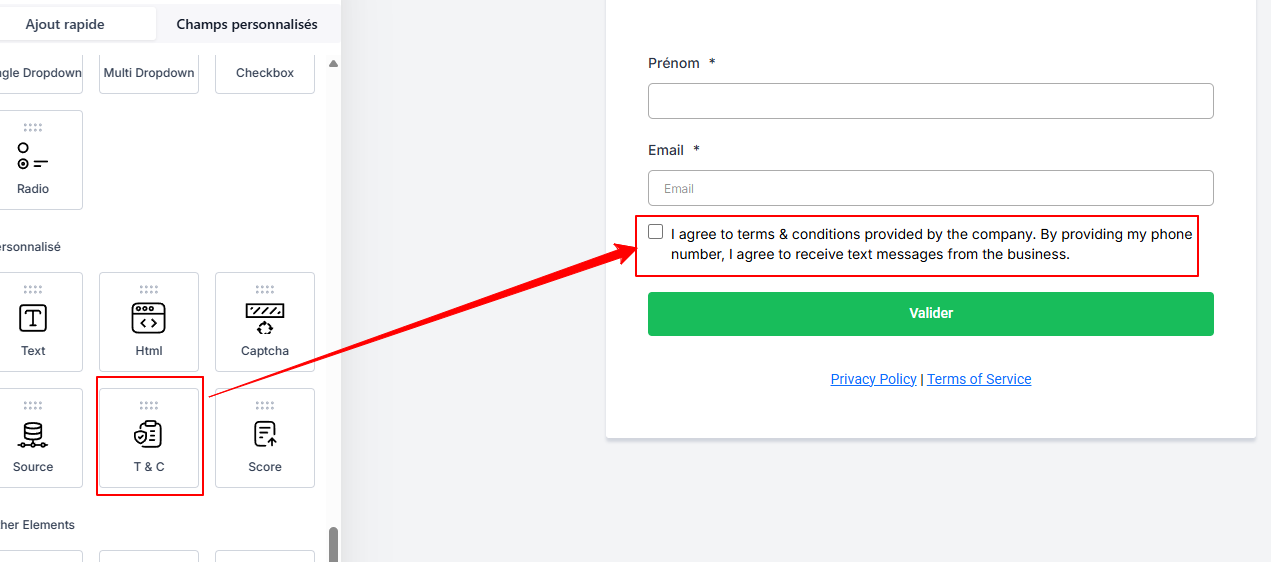The width and height of the screenshot is (1271, 562).
Task: Select the Source field element
Action: pos(33,438)
